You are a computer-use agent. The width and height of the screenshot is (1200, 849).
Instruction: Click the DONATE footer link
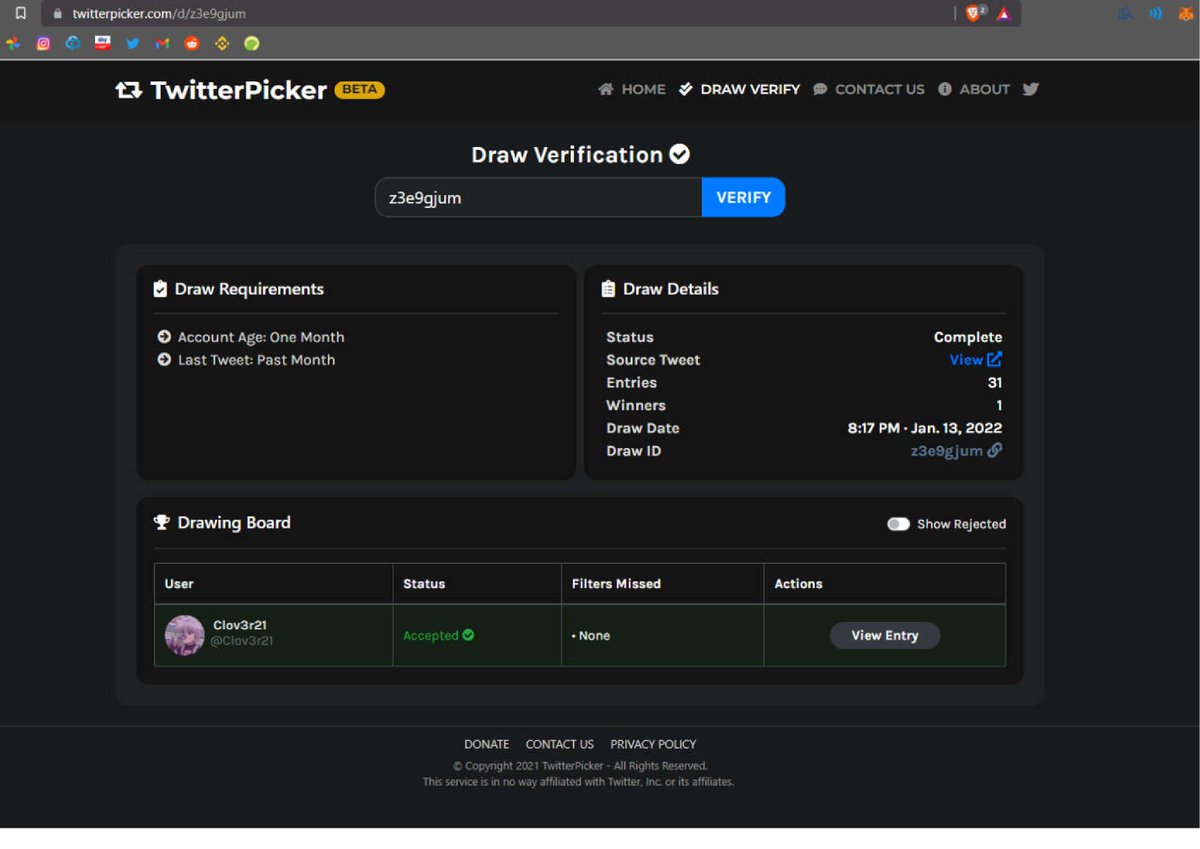487,744
